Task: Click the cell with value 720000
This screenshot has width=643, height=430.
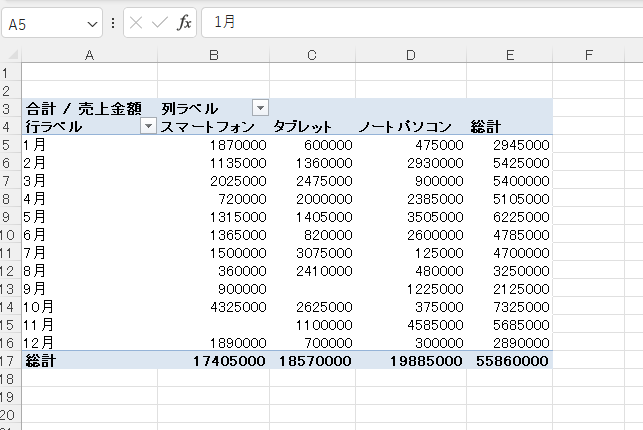Action: pyautogui.click(x=214, y=199)
